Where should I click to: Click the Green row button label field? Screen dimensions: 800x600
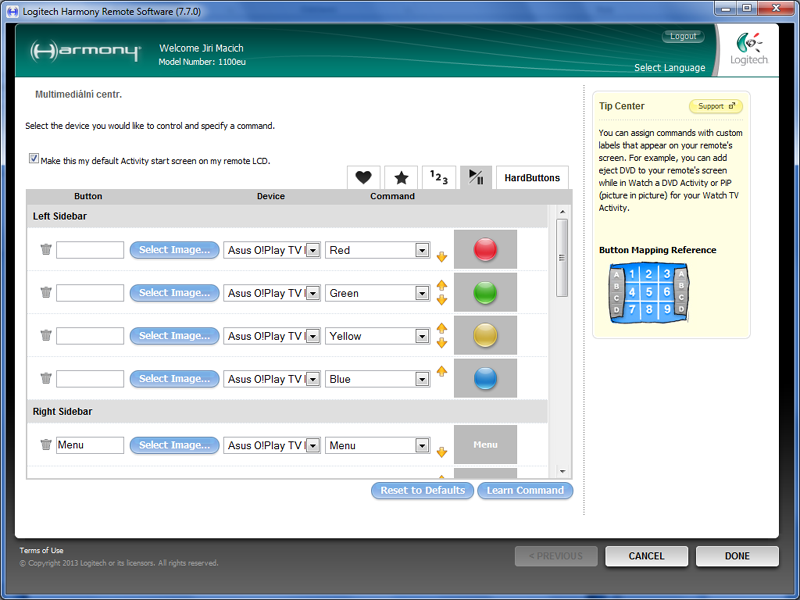click(x=90, y=293)
